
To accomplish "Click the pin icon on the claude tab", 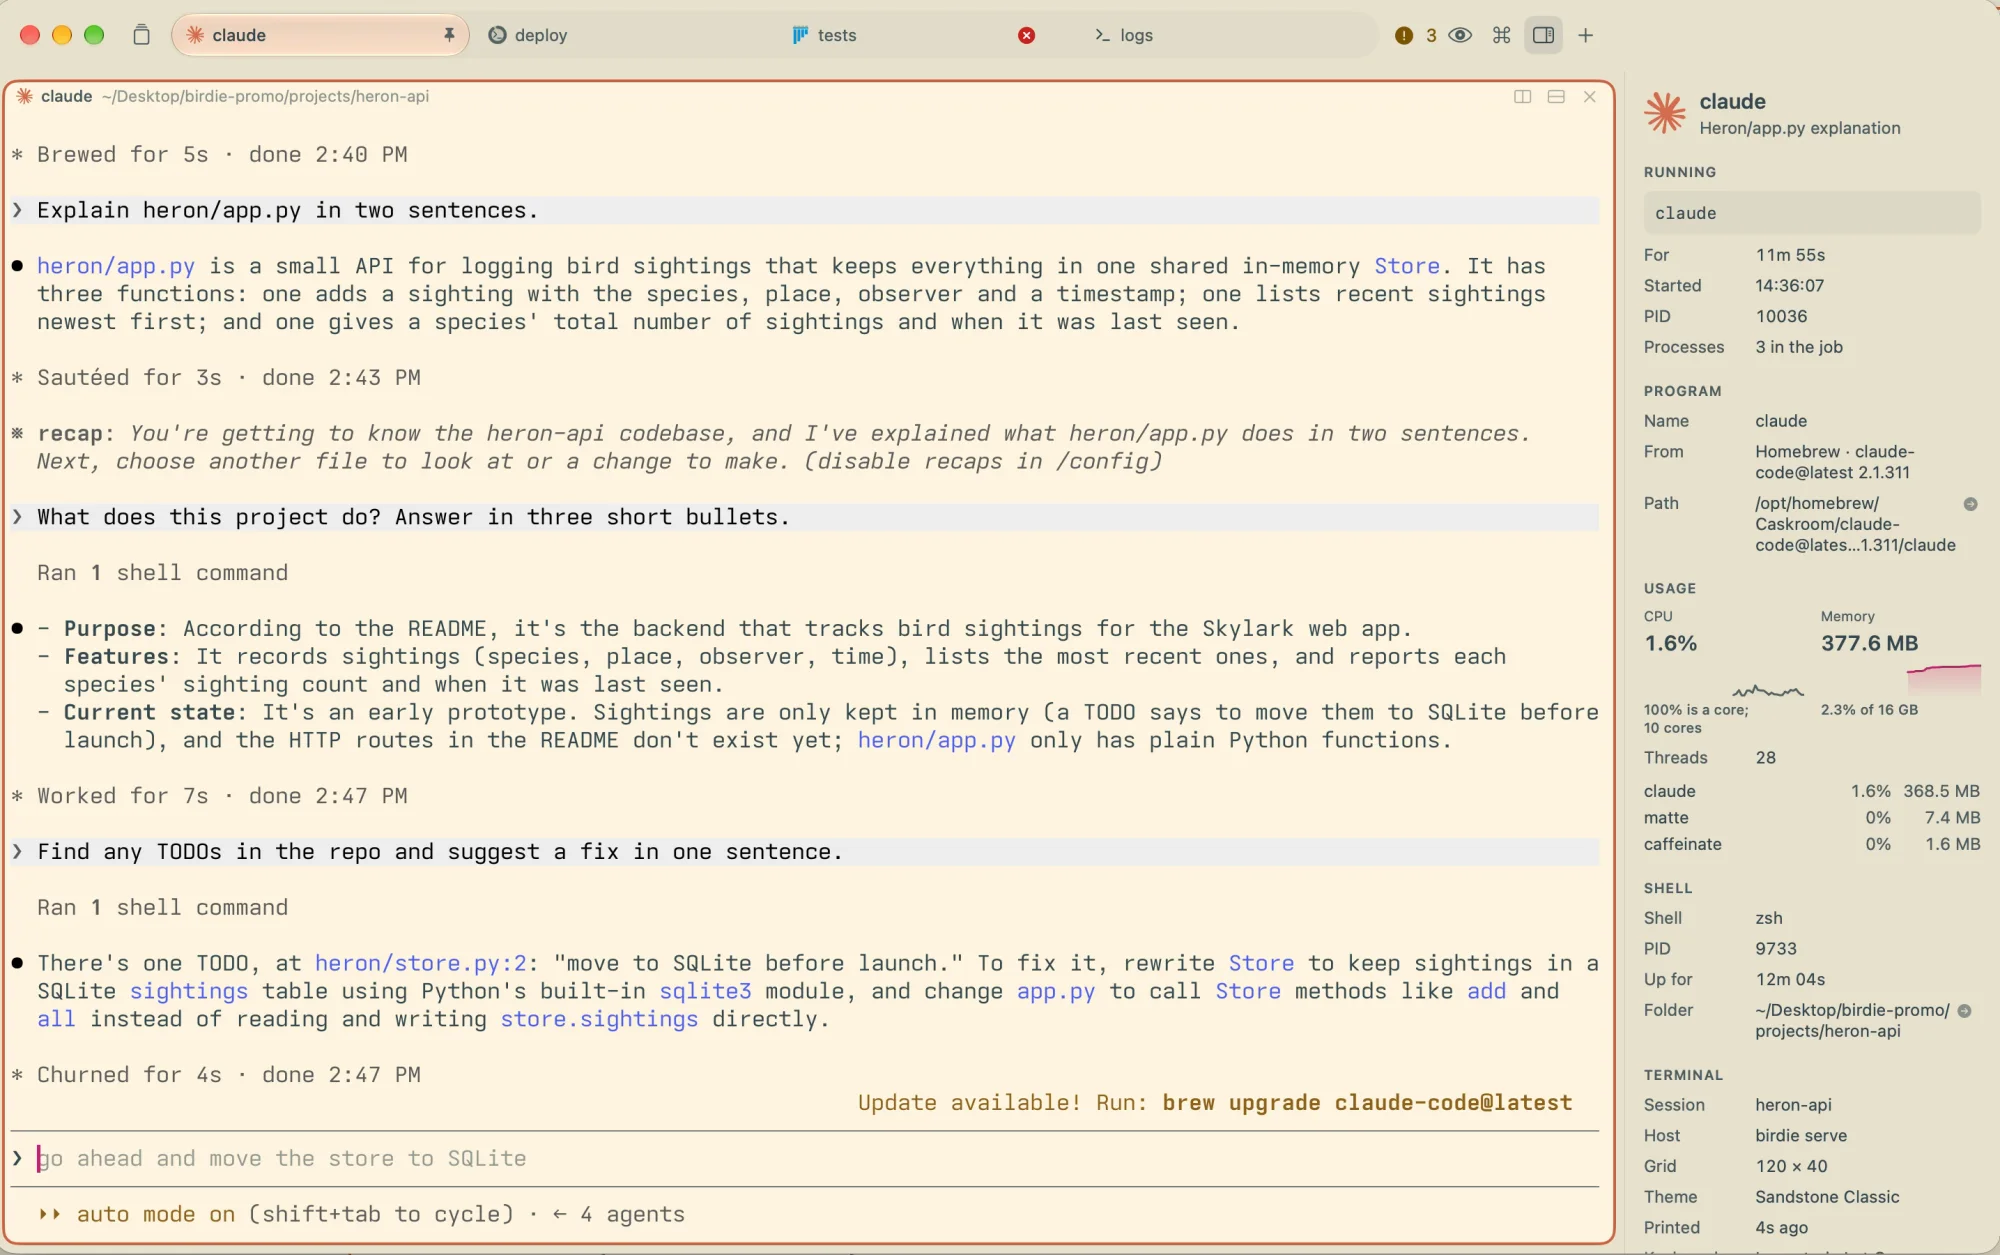I will click(449, 35).
